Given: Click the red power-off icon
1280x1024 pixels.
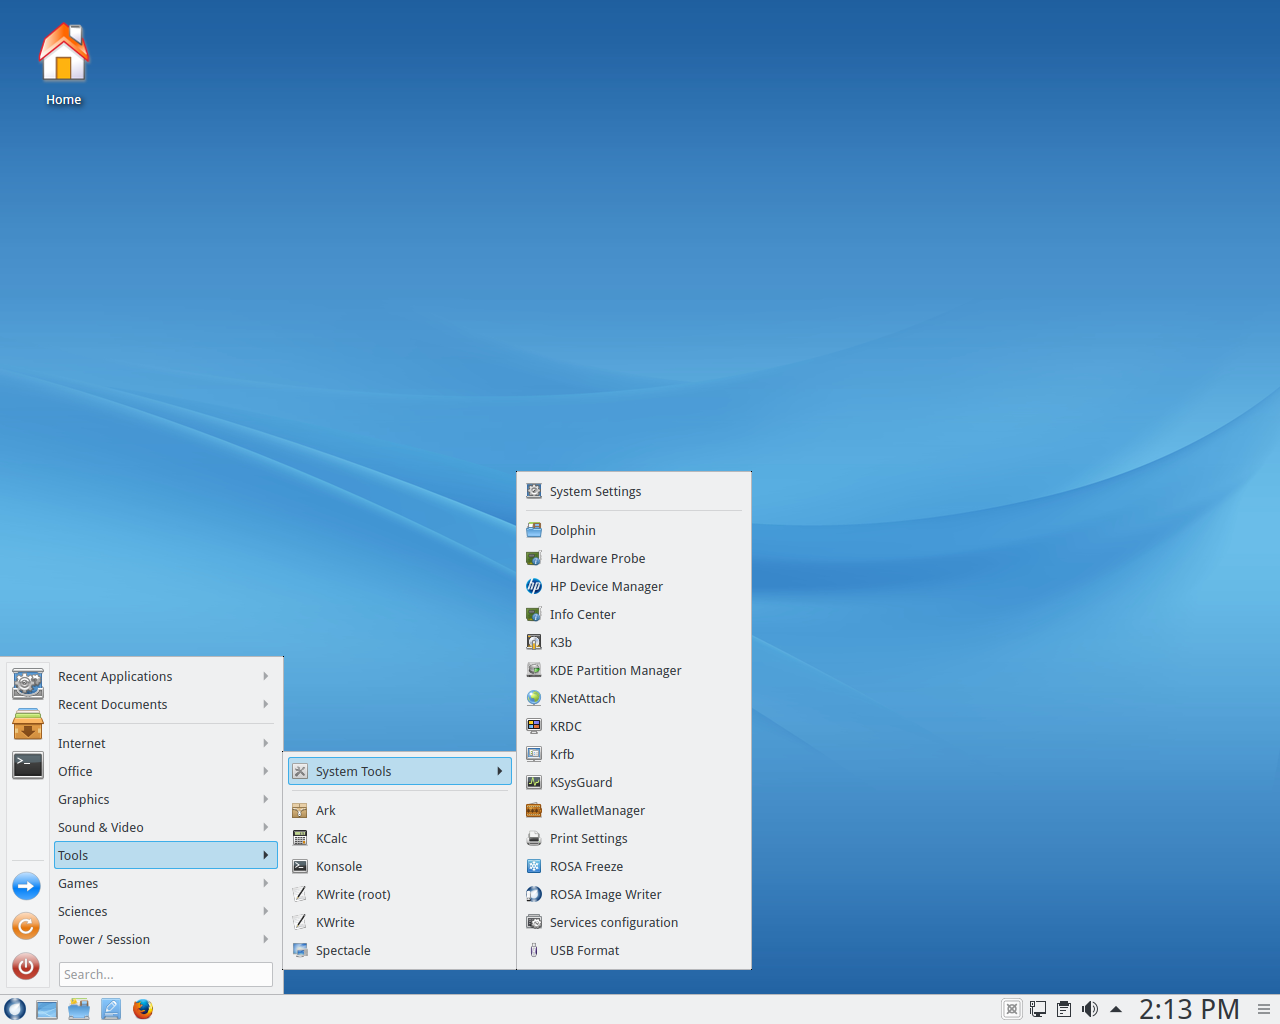Looking at the screenshot, I should tap(27, 966).
